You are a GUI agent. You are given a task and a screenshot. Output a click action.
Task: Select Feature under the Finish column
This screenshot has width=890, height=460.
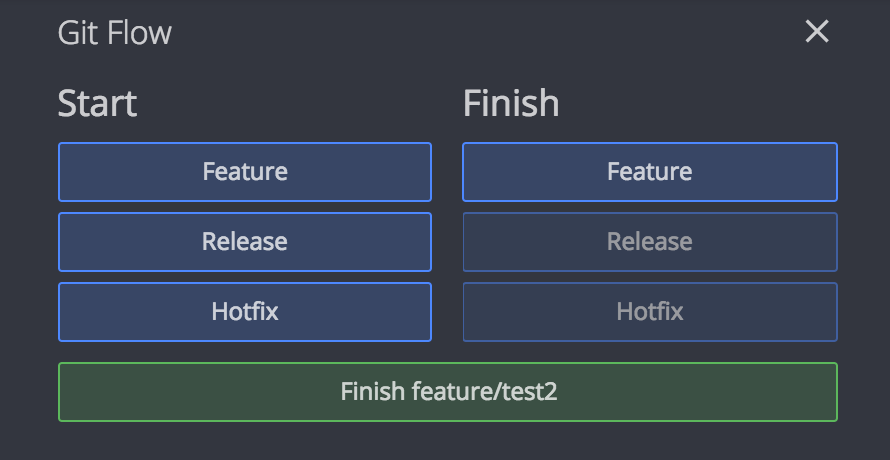(x=650, y=172)
